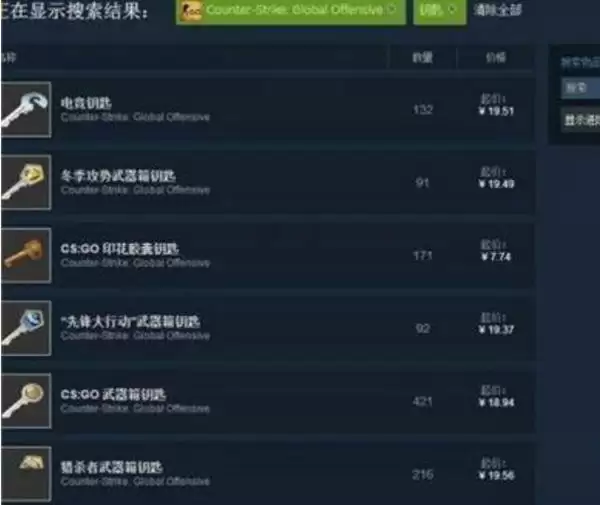Open the 电竞钥匙 key thumbnail

[x=26, y=110]
